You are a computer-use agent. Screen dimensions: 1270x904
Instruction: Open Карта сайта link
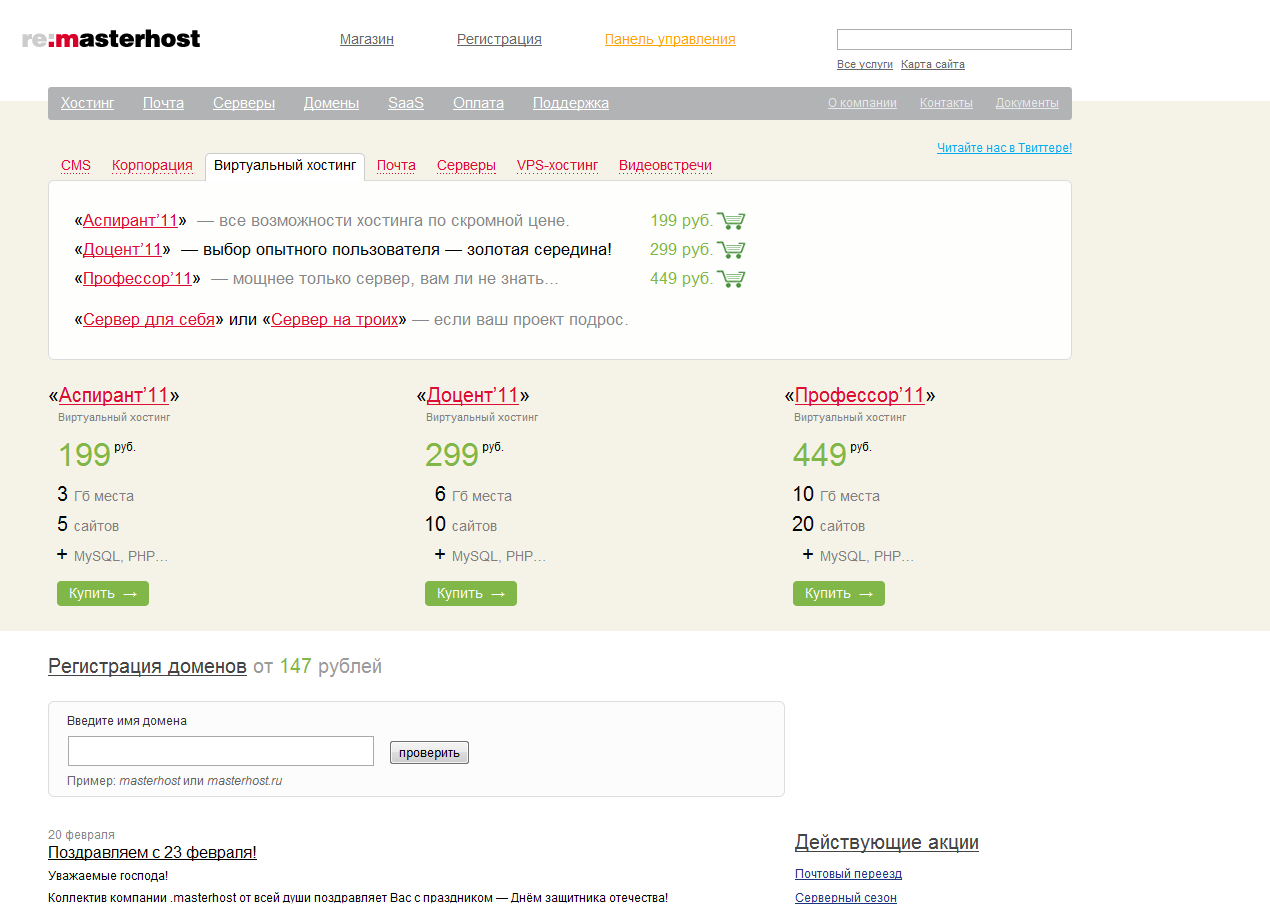pos(933,64)
